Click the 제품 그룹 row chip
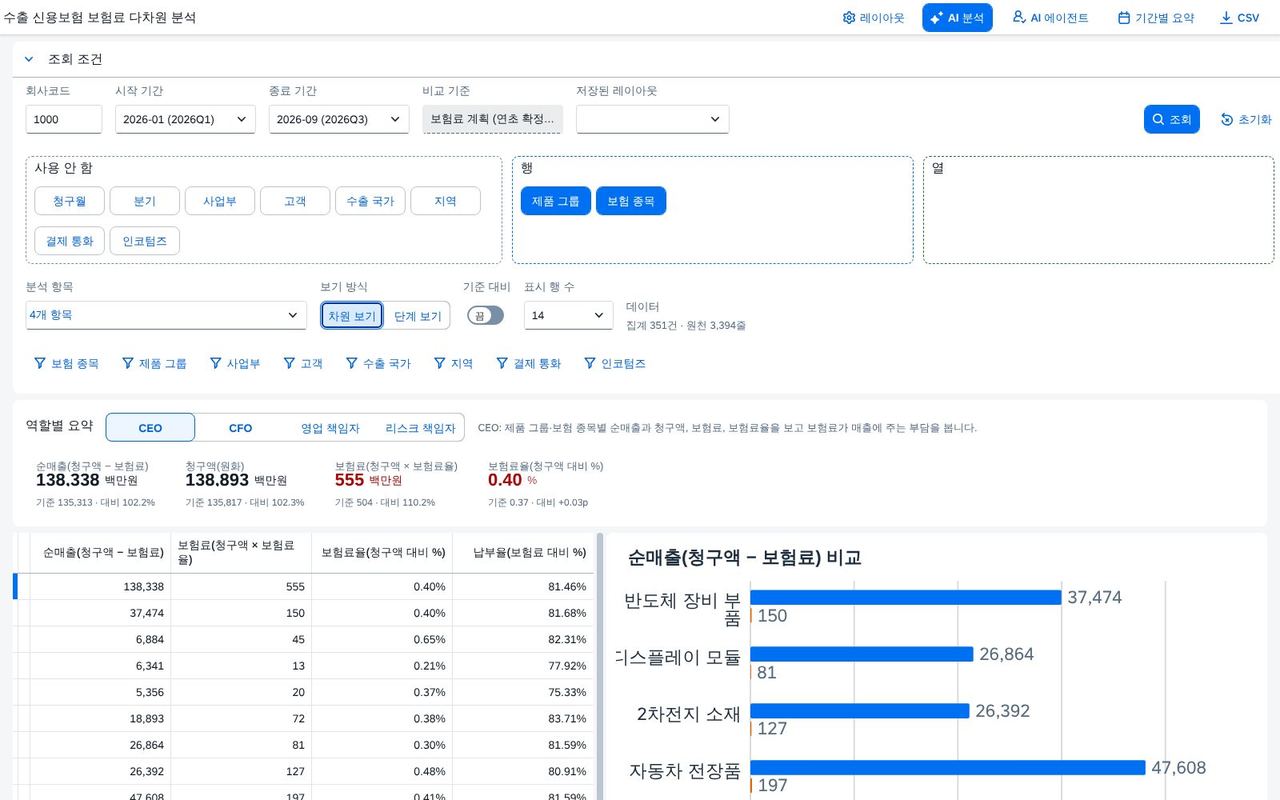 (x=555, y=201)
